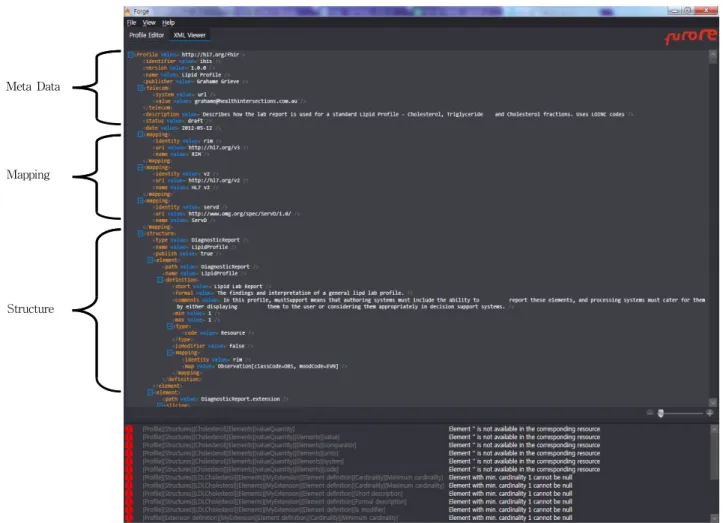Click the name value HL7 v2 line
Viewport: 726px width, 523px height.
185,187
